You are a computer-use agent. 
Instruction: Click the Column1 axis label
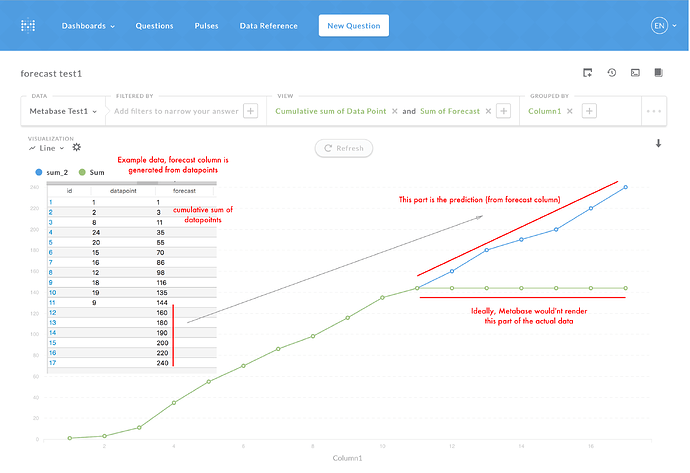(347, 458)
